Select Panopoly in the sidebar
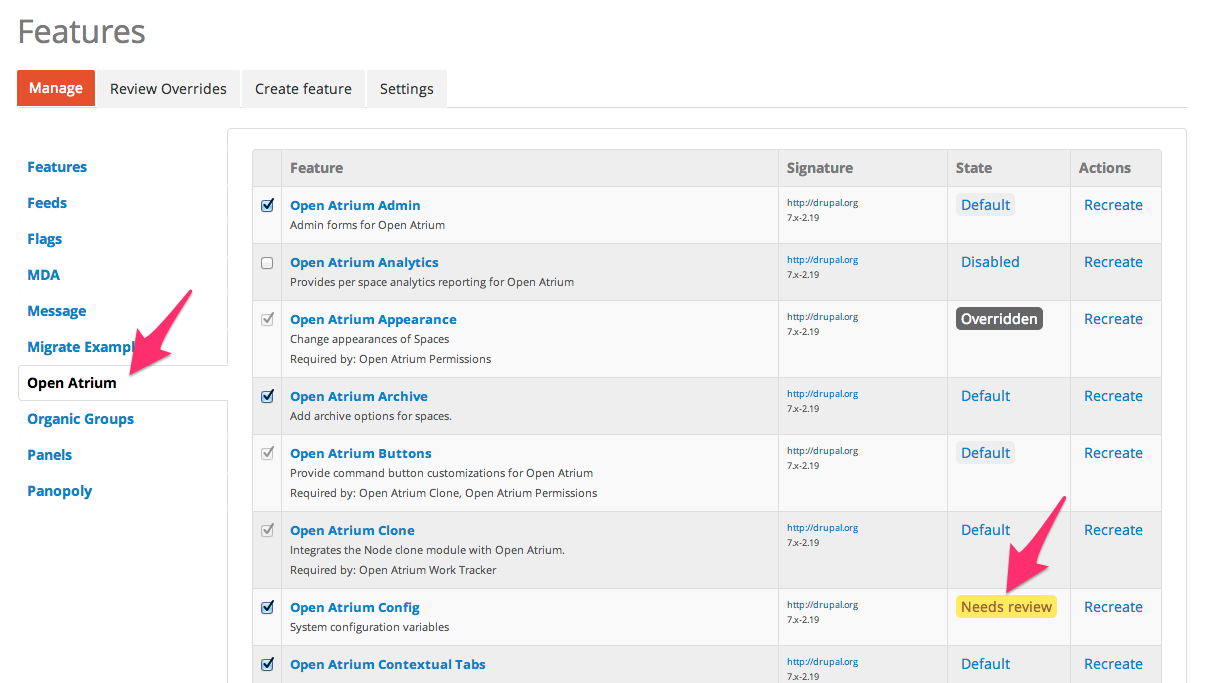Screen dimensions: 1224x683 tap(59, 491)
